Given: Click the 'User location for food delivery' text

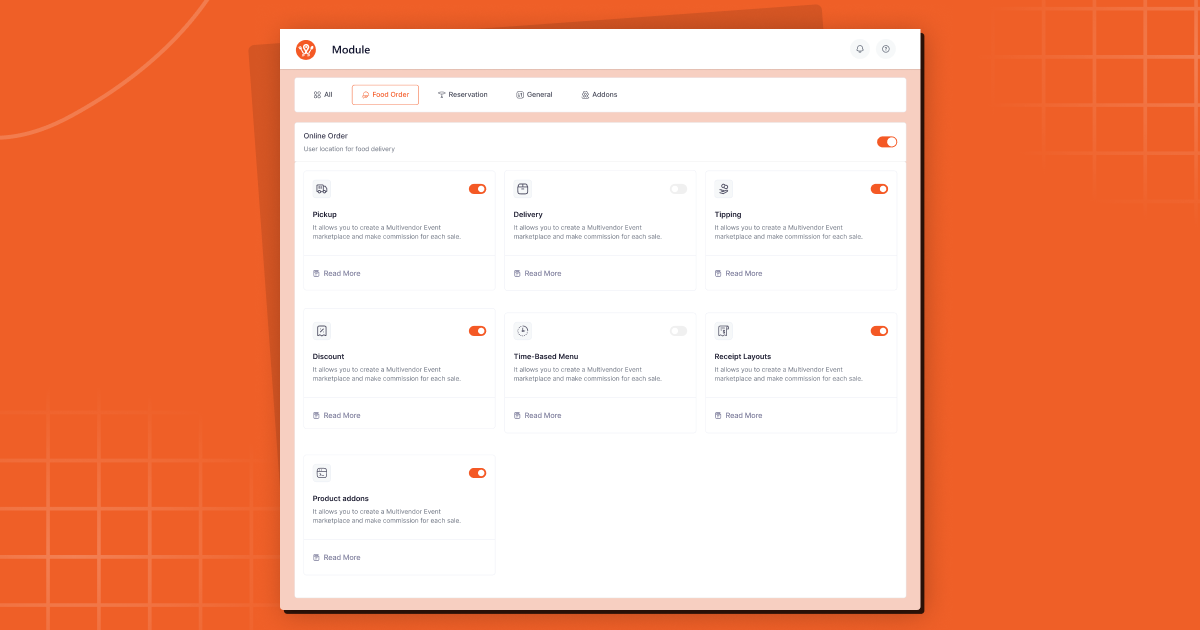Looking at the screenshot, I should coord(349,149).
